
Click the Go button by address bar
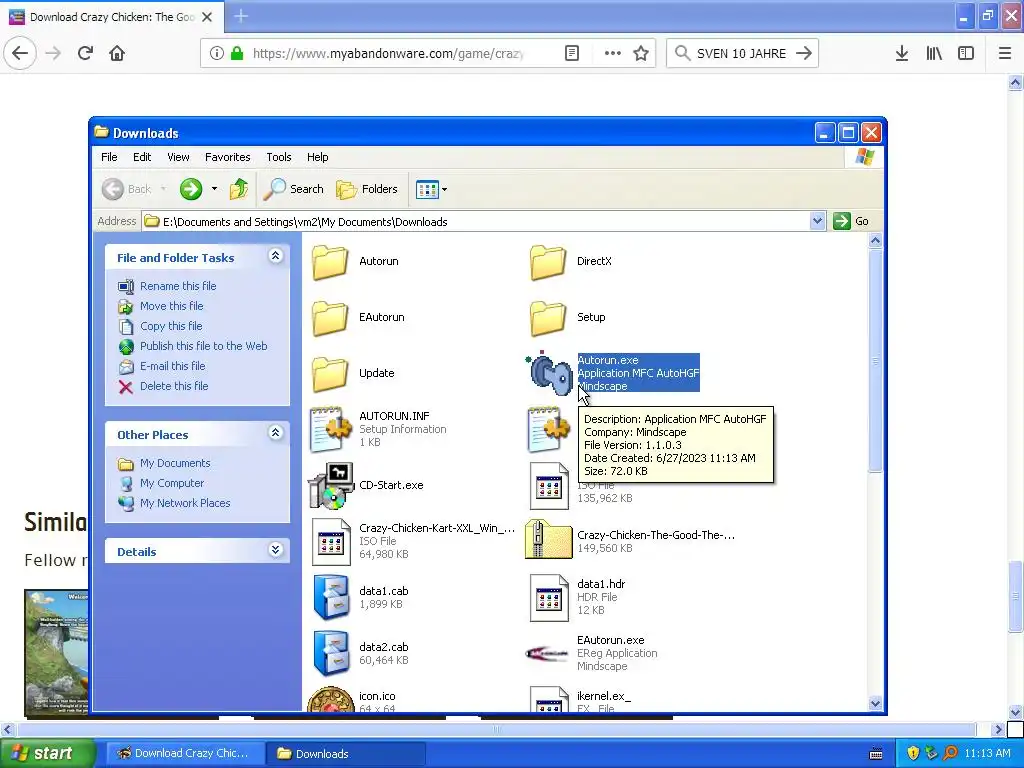pos(851,221)
